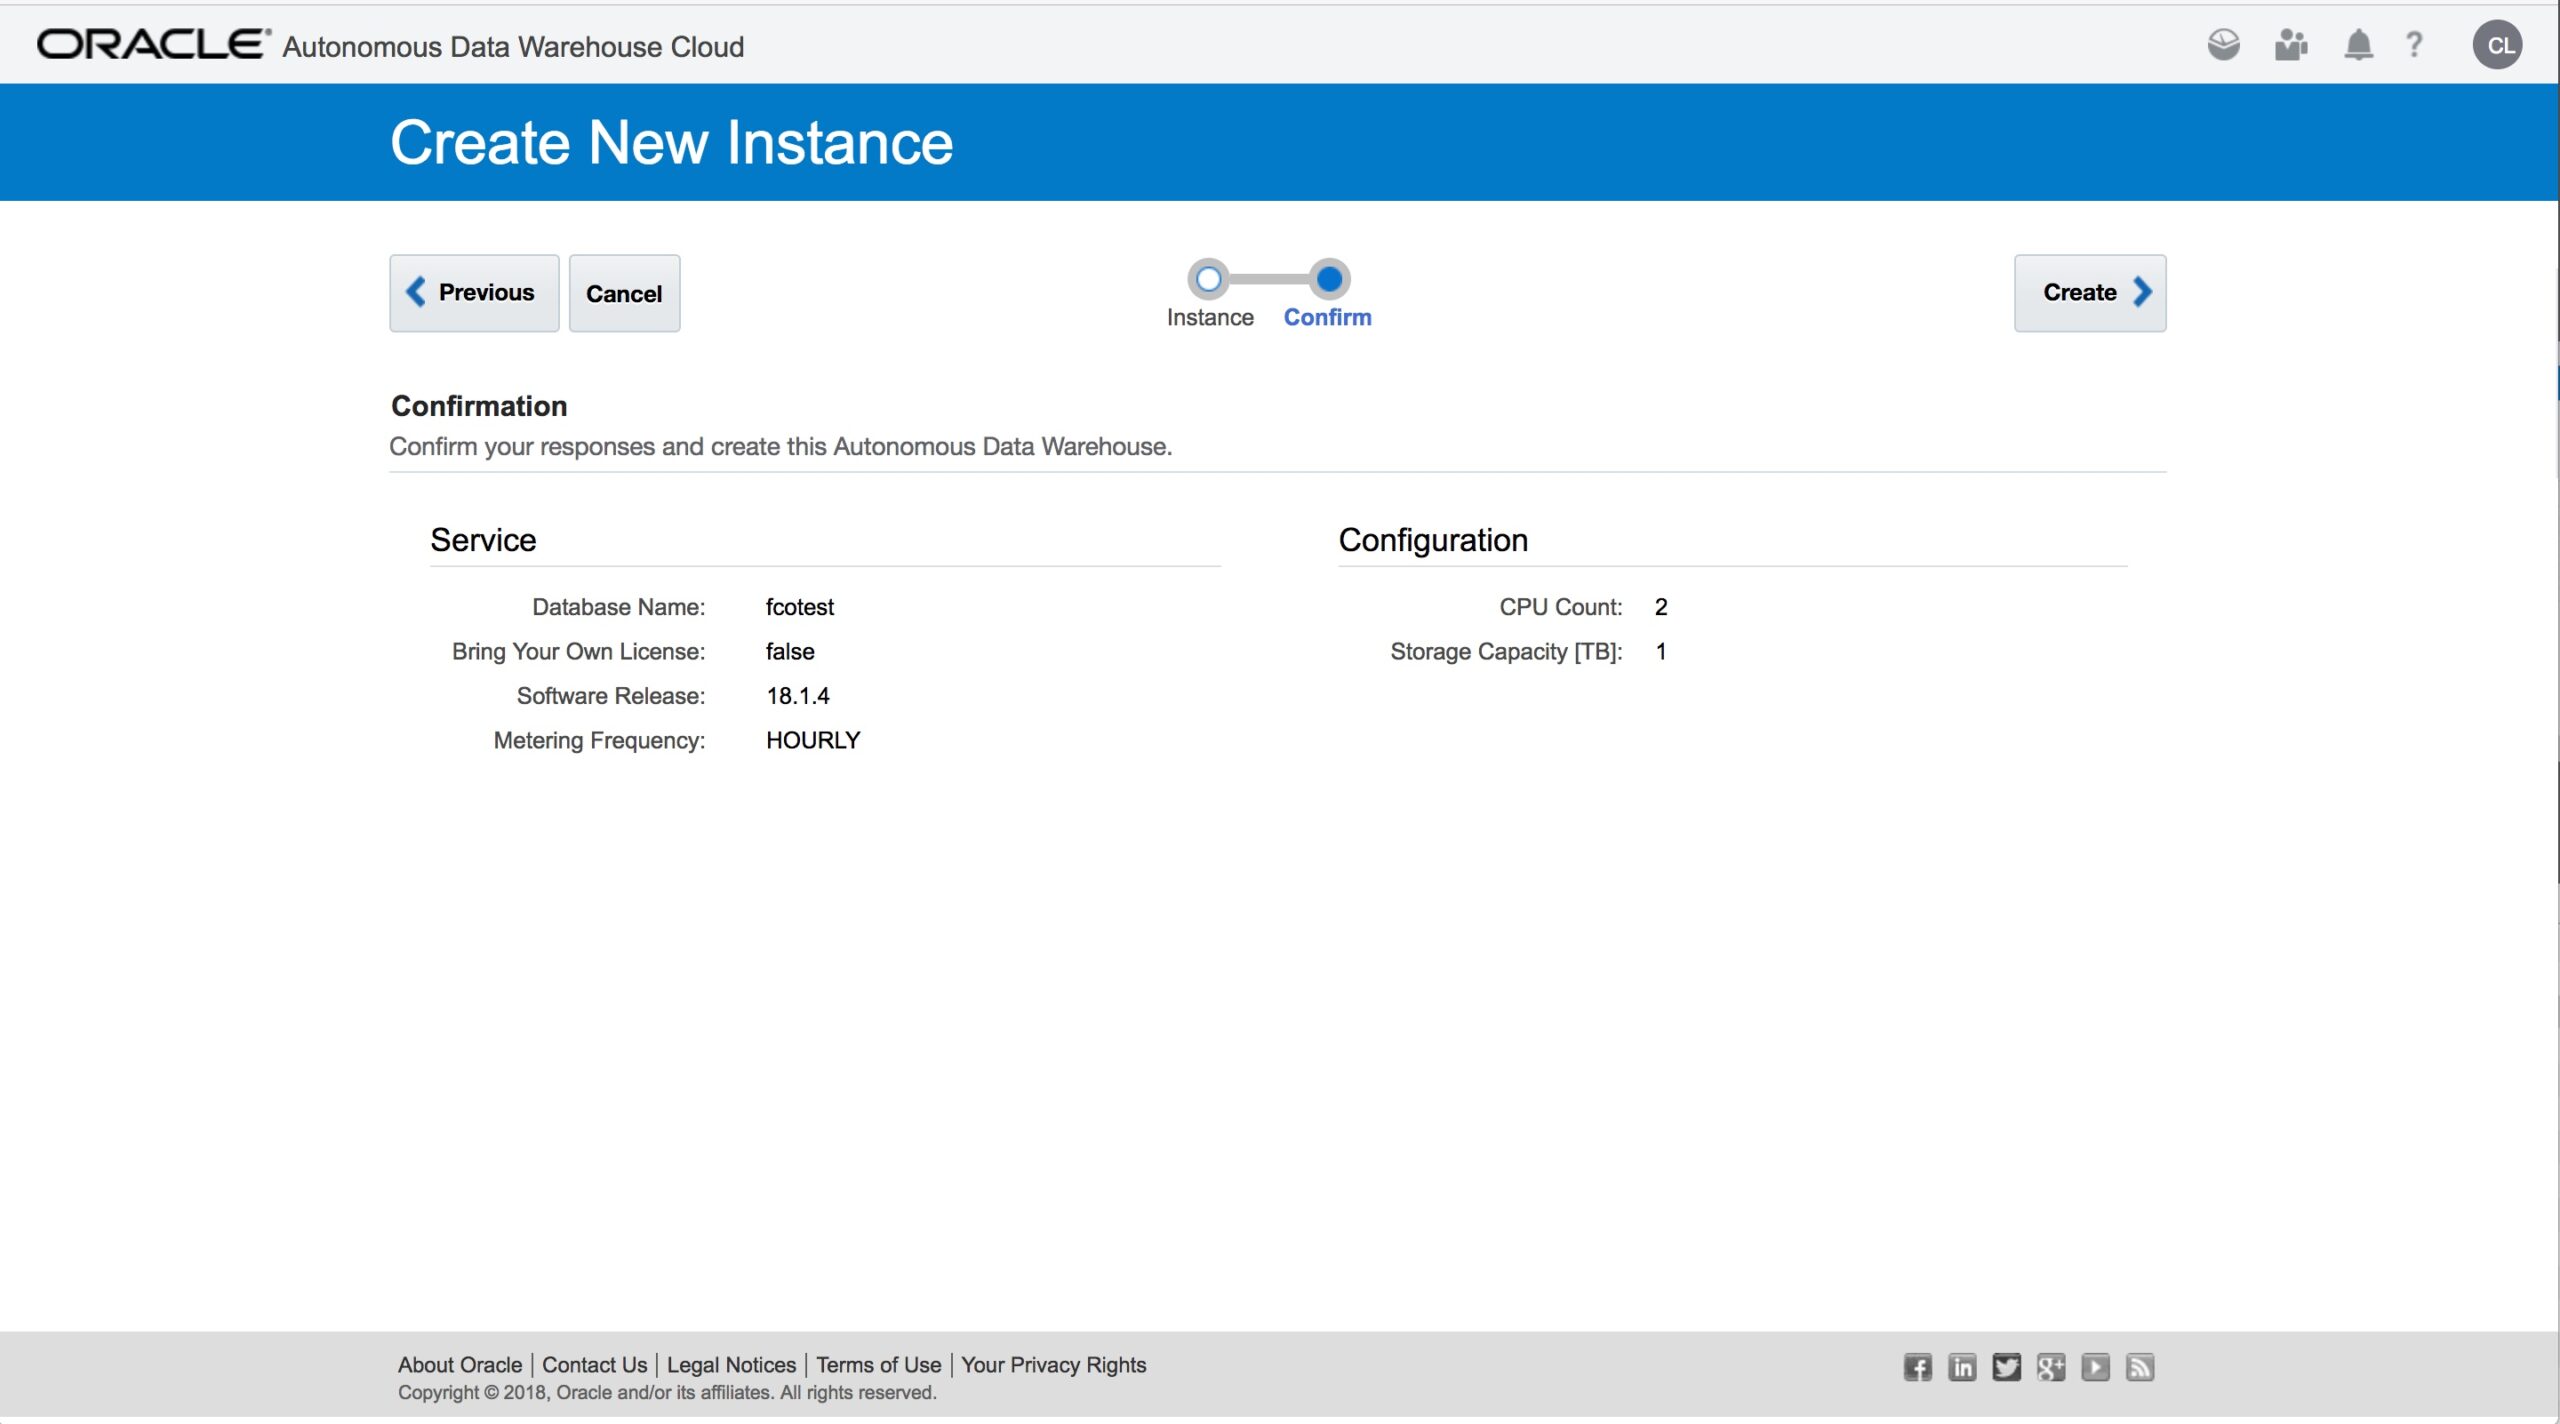Screen dimensions: 2560x1424
Task: Open Oracle Facebook page icon
Action: pyautogui.click(x=1917, y=1367)
